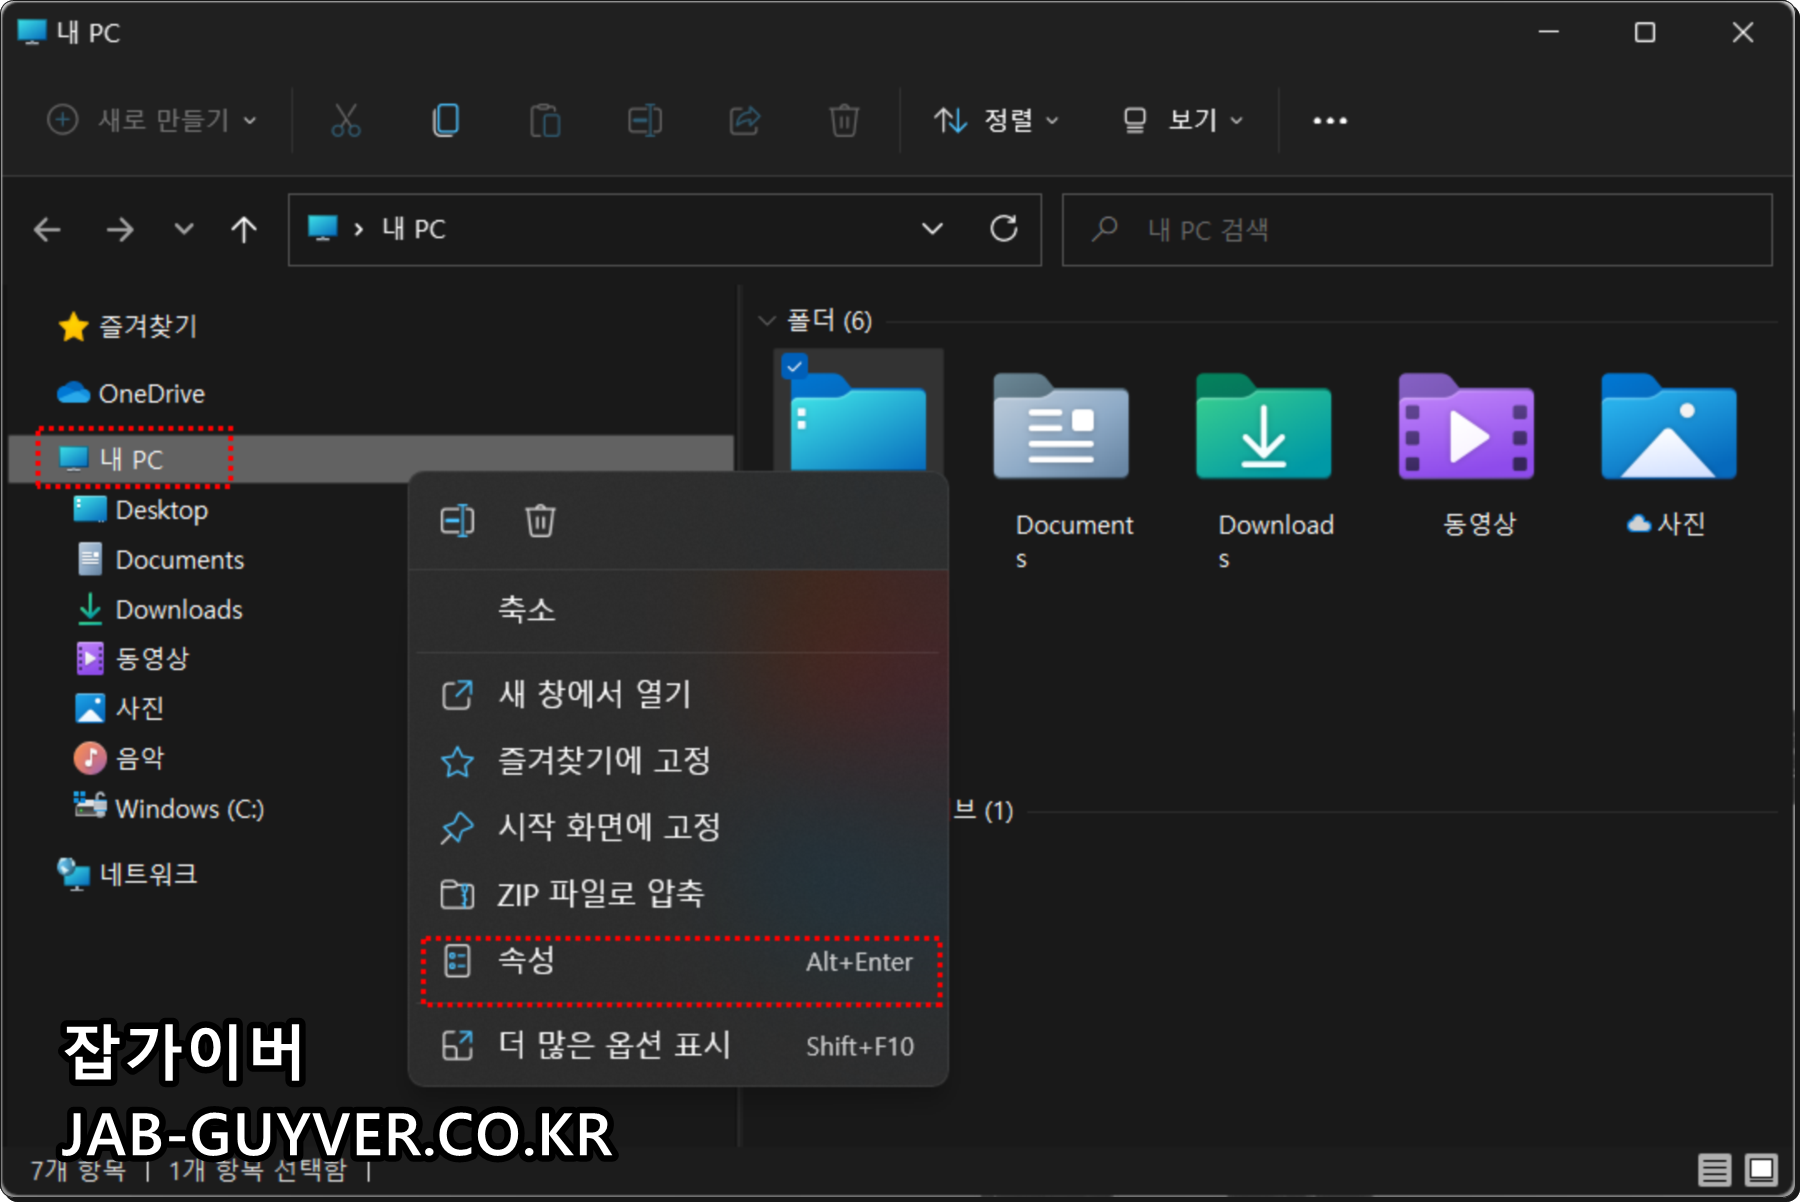Refresh the 내 PC location
Screen dimensions: 1800x1202
pyautogui.click(x=1004, y=229)
